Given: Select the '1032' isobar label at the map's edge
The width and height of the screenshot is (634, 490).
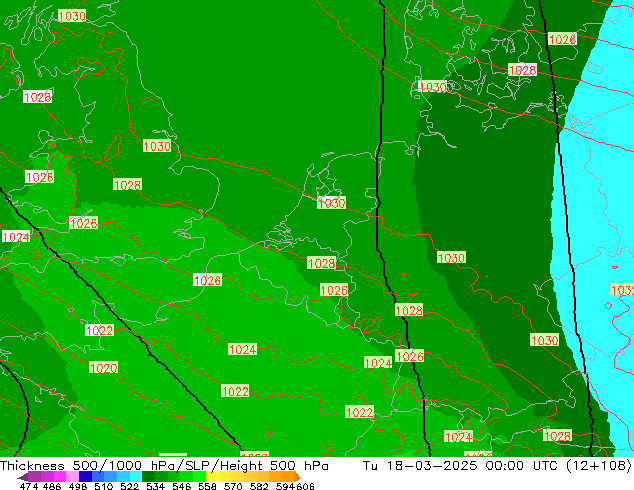Looking at the screenshot, I should pyautogui.click(x=622, y=290).
